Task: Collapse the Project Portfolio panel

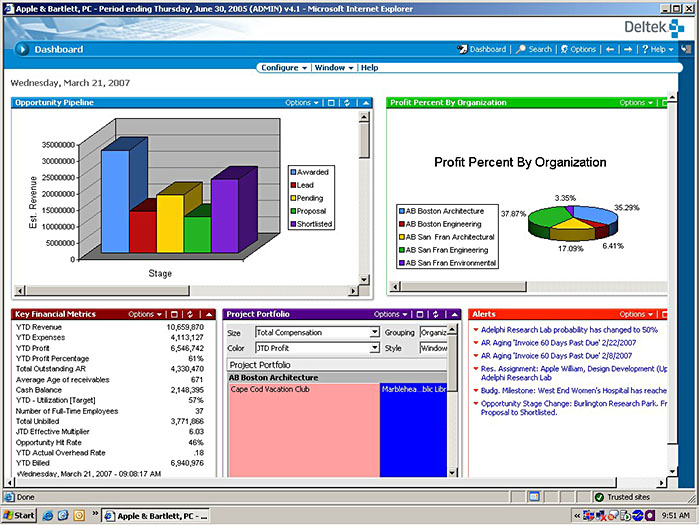Action: tap(454, 314)
